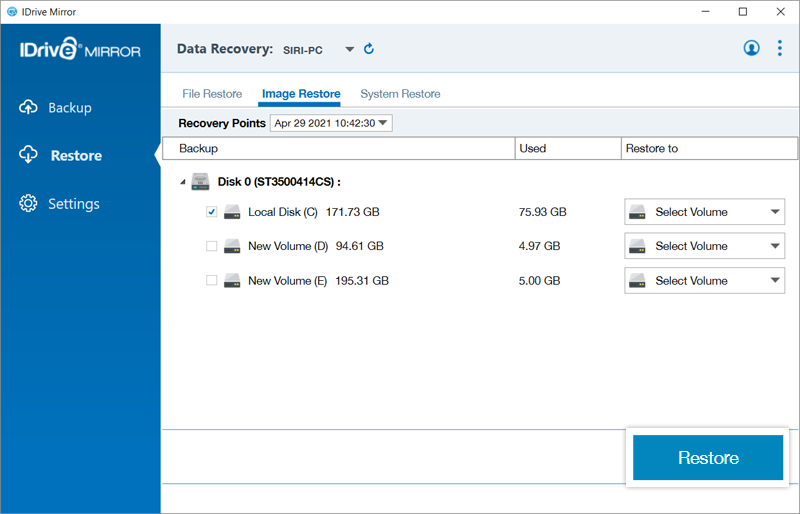Select the New Volume (E) 195.31 GB row label
Screen dimensions: 800x514
click(318, 280)
